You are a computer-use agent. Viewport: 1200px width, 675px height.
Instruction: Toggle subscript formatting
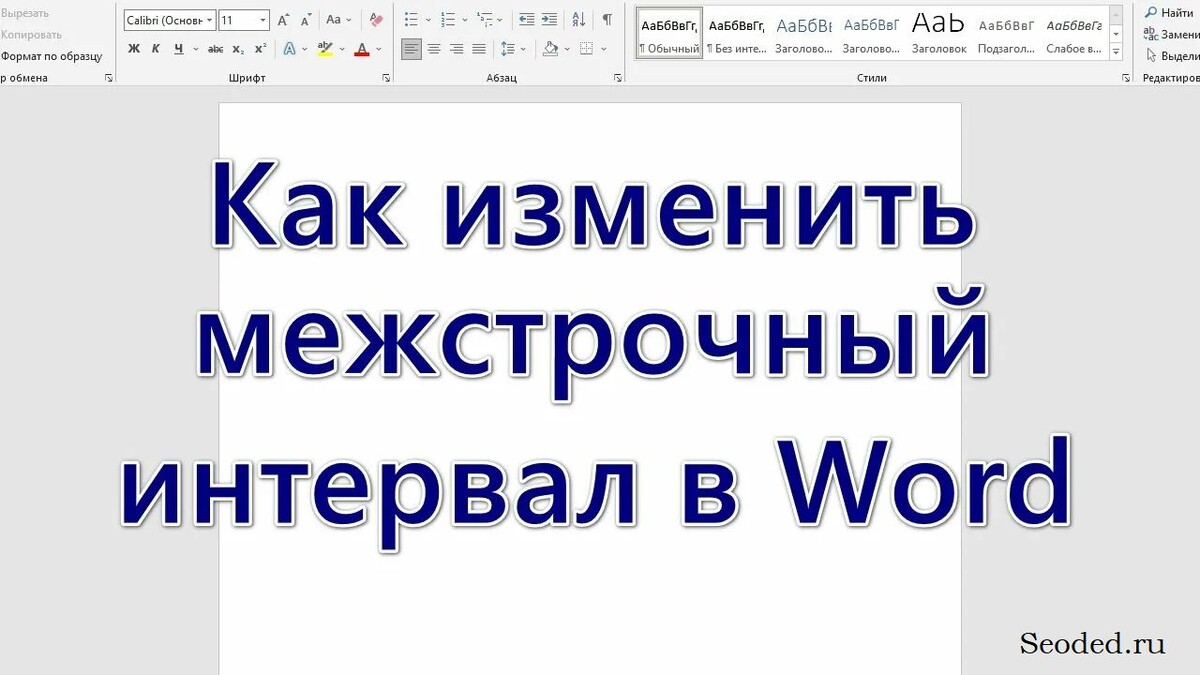coord(238,49)
